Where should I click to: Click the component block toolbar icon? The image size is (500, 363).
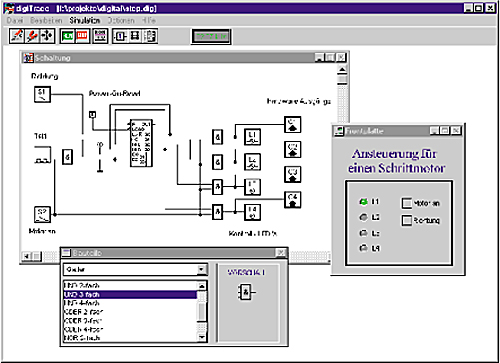(x=120, y=36)
